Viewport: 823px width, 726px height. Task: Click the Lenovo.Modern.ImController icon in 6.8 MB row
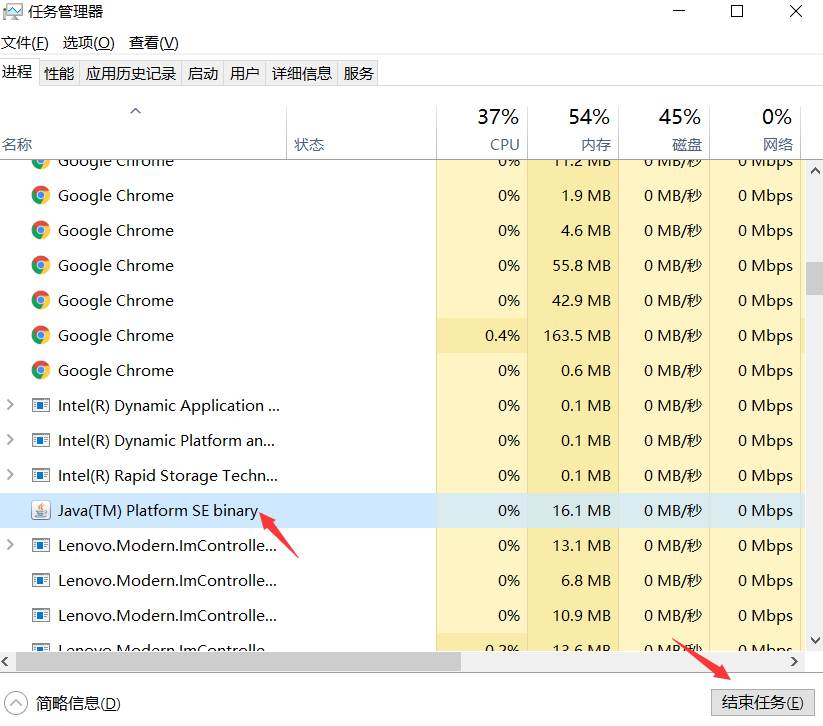[x=41, y=581]
